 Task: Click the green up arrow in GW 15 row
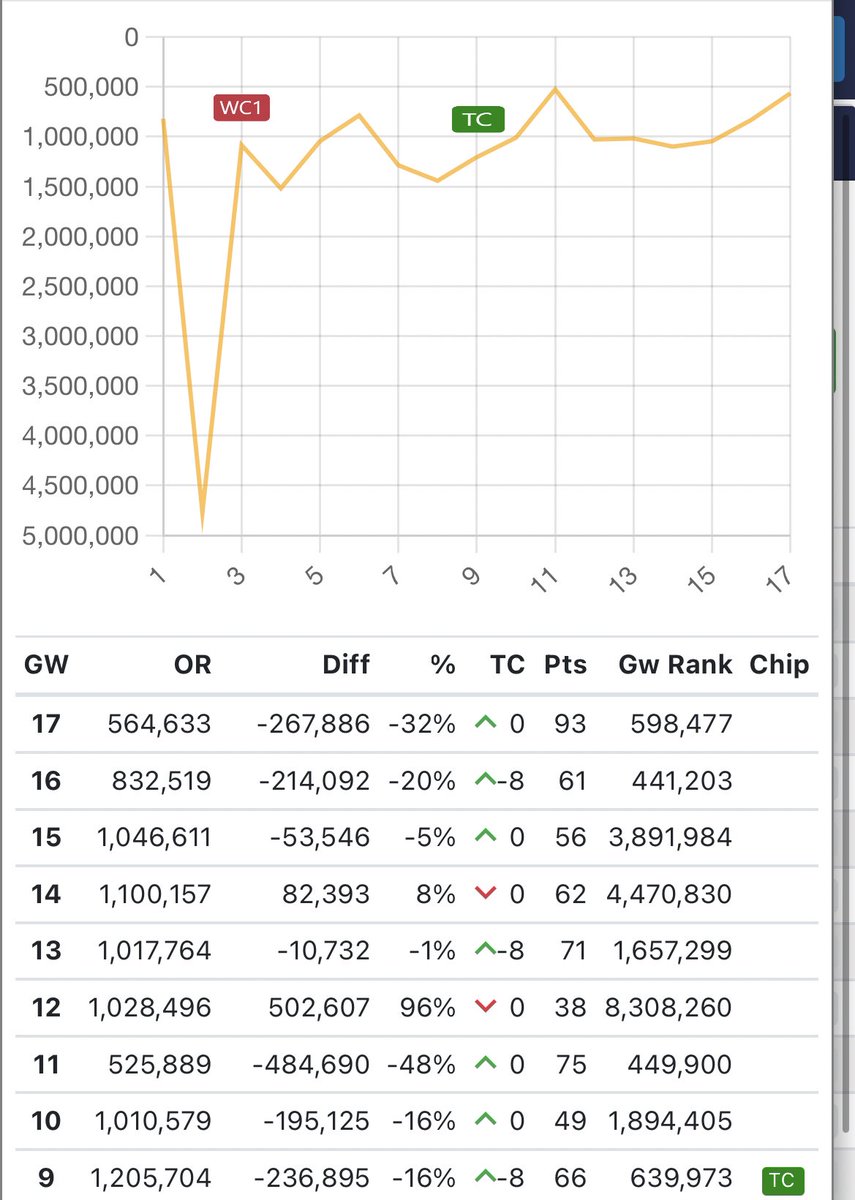click(x=487, y=836)
